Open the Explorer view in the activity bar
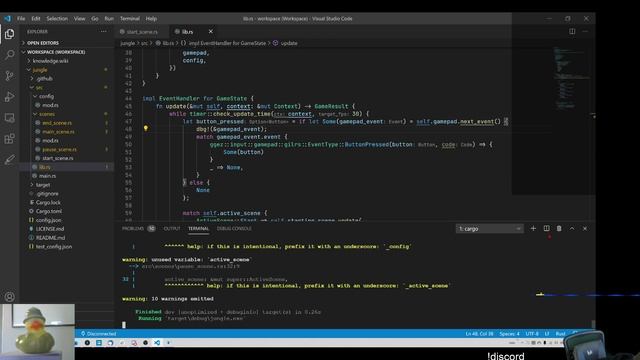640x360 pixels. (9, 34)
